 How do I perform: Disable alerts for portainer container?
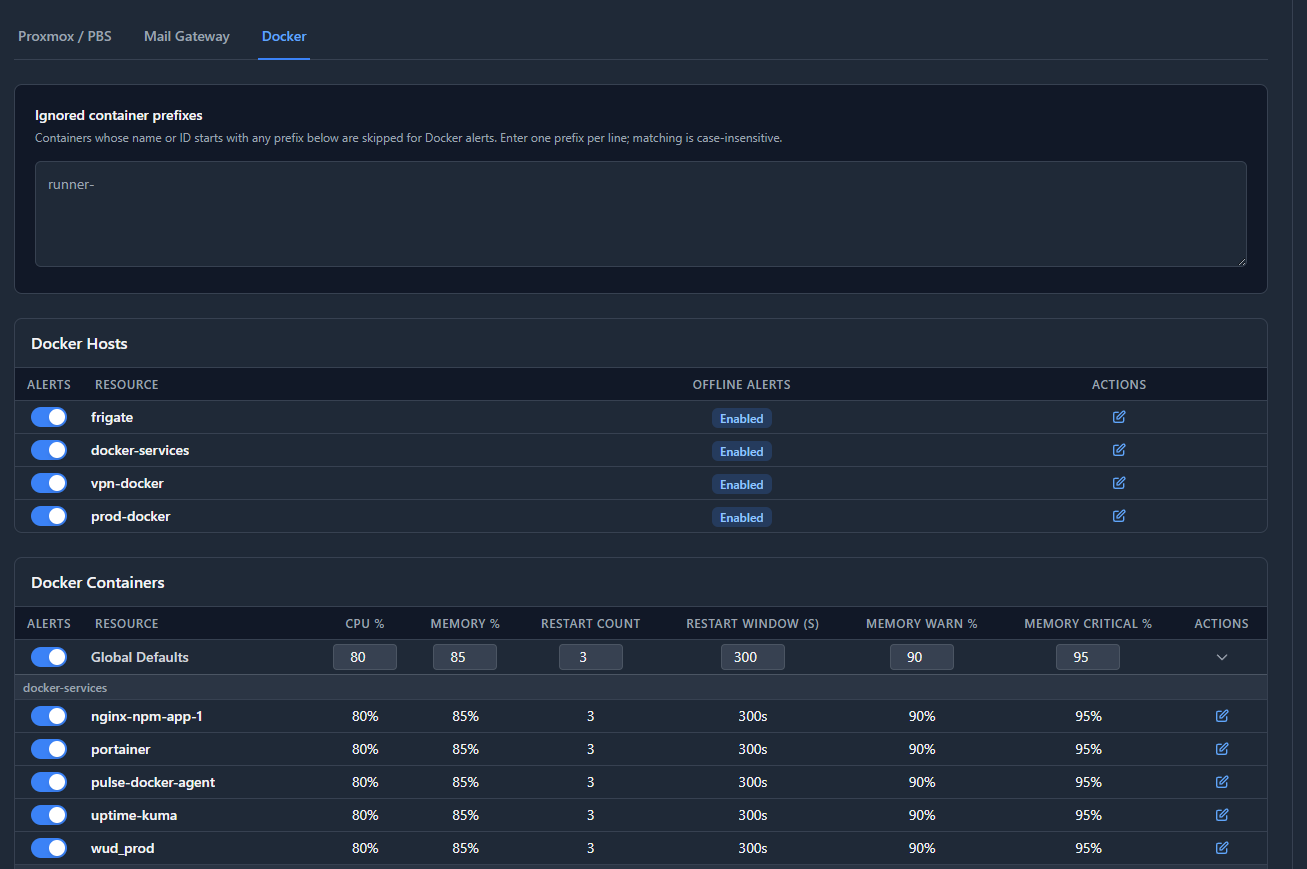(x=49, y=749)
